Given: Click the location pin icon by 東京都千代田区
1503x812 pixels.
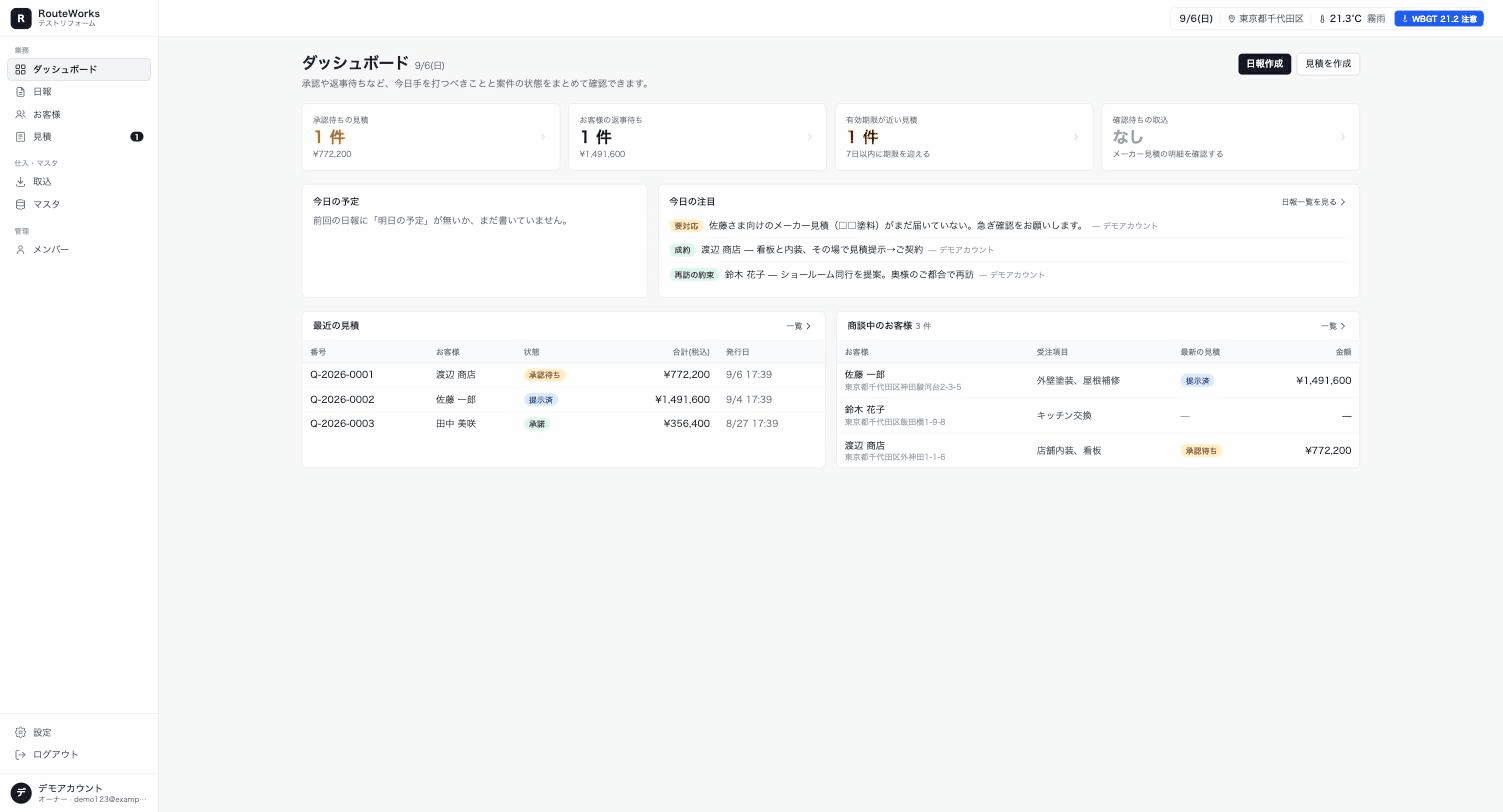Looking at the screenshot, I should [1232, 19].
